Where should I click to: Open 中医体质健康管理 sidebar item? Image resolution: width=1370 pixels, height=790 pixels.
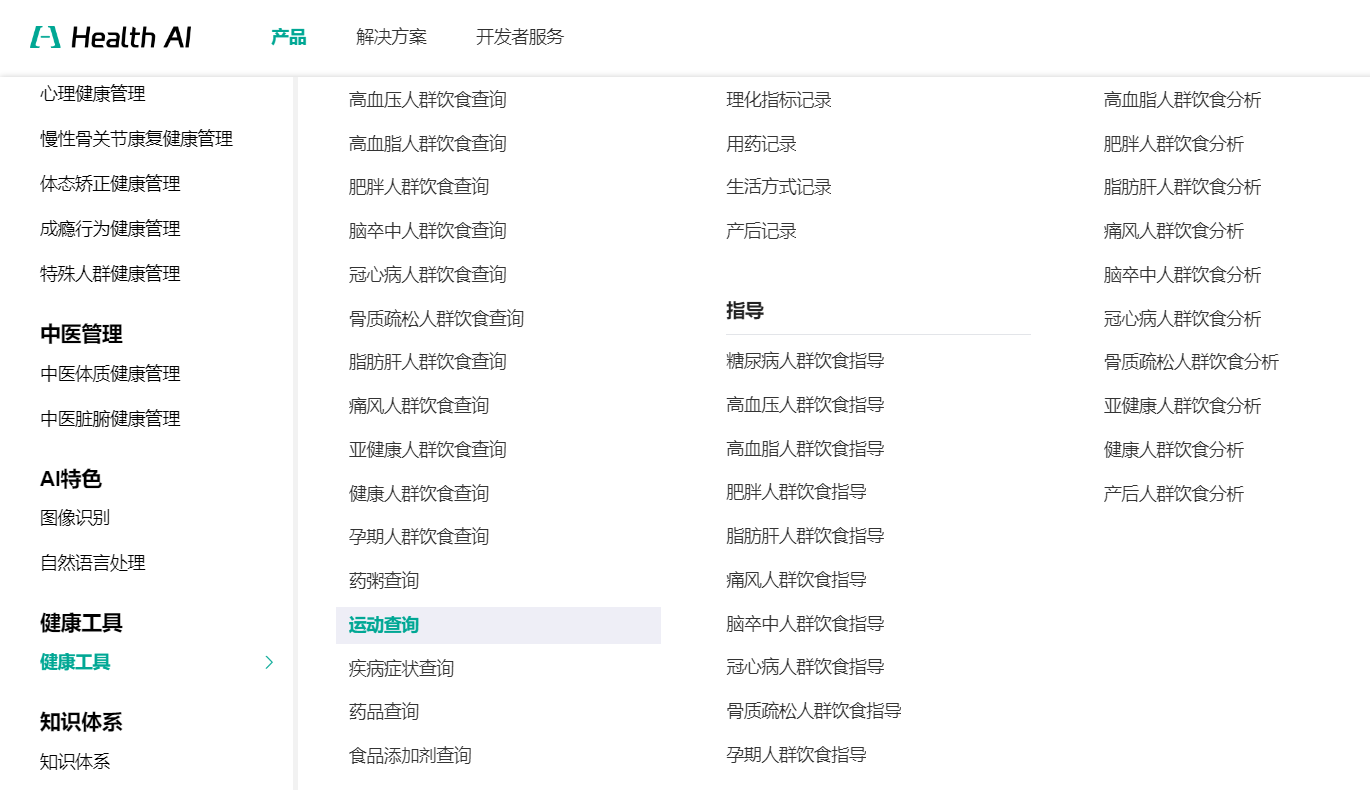[110, 374]
